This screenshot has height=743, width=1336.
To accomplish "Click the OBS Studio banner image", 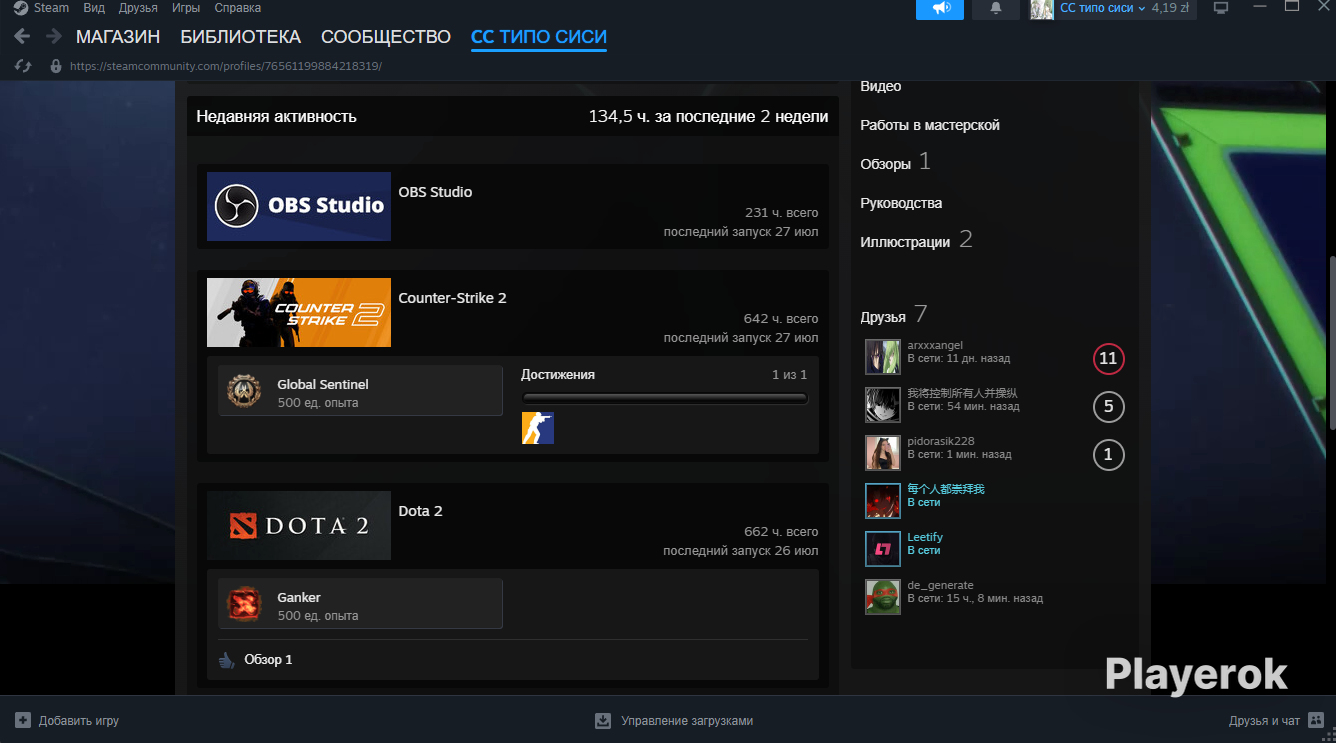I will point(299,206).
